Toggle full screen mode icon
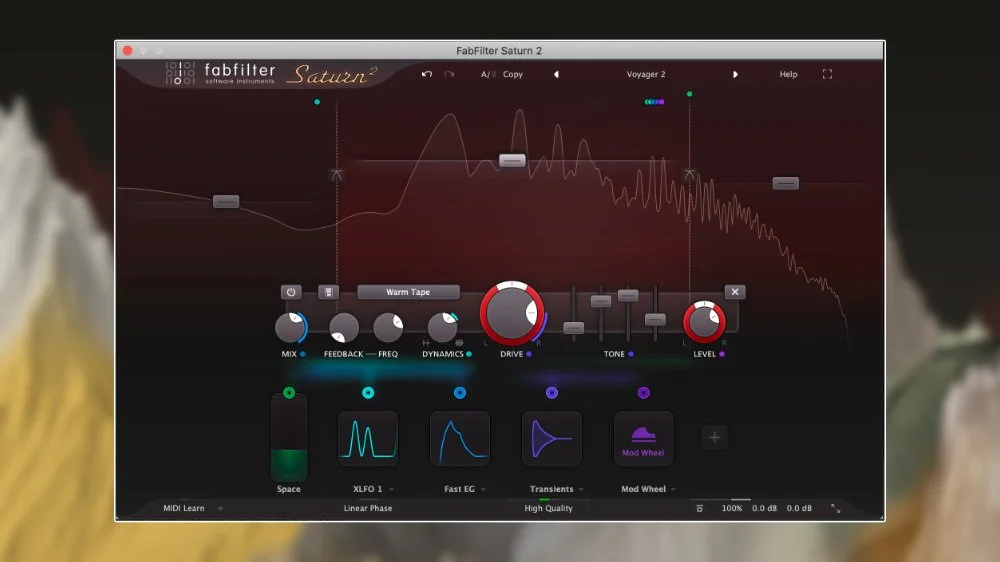 [827, 74]
